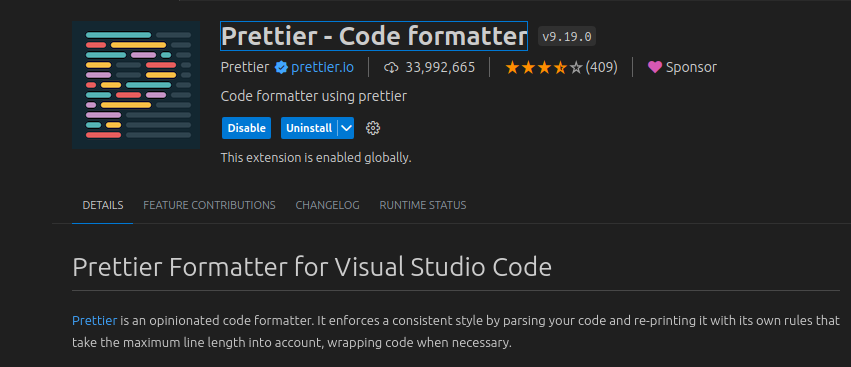Click the star rating icons
This screenshot has height=367, width=851.
click(543, 67)
